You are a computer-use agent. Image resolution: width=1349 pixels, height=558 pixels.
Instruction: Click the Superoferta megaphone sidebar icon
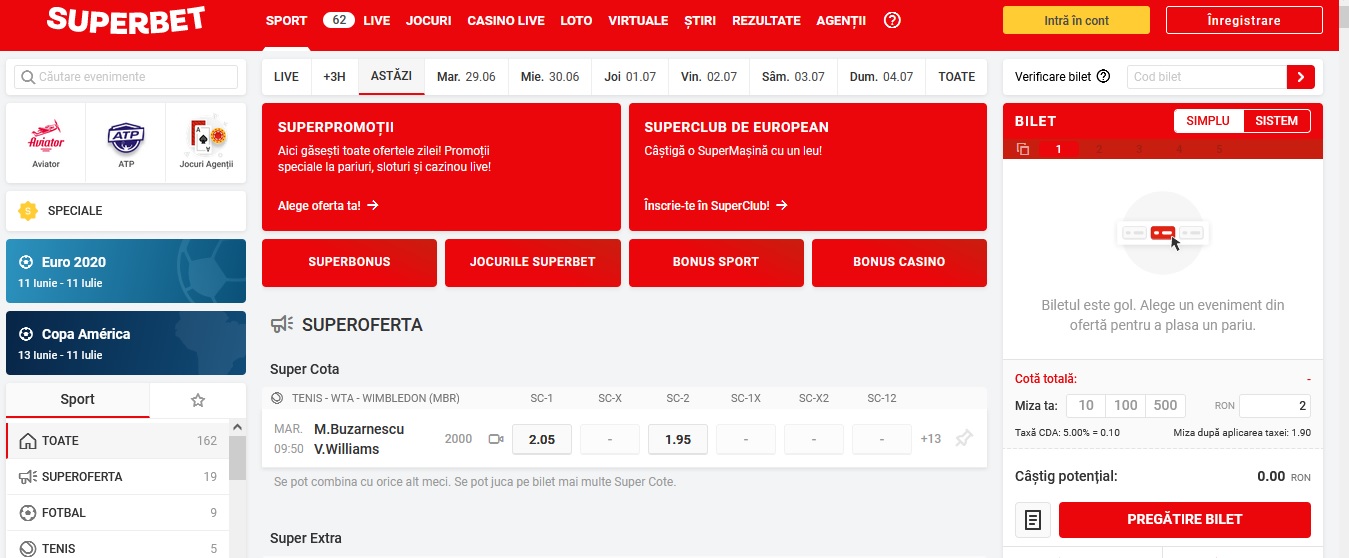pyautogui.click(x=28, y=477)
